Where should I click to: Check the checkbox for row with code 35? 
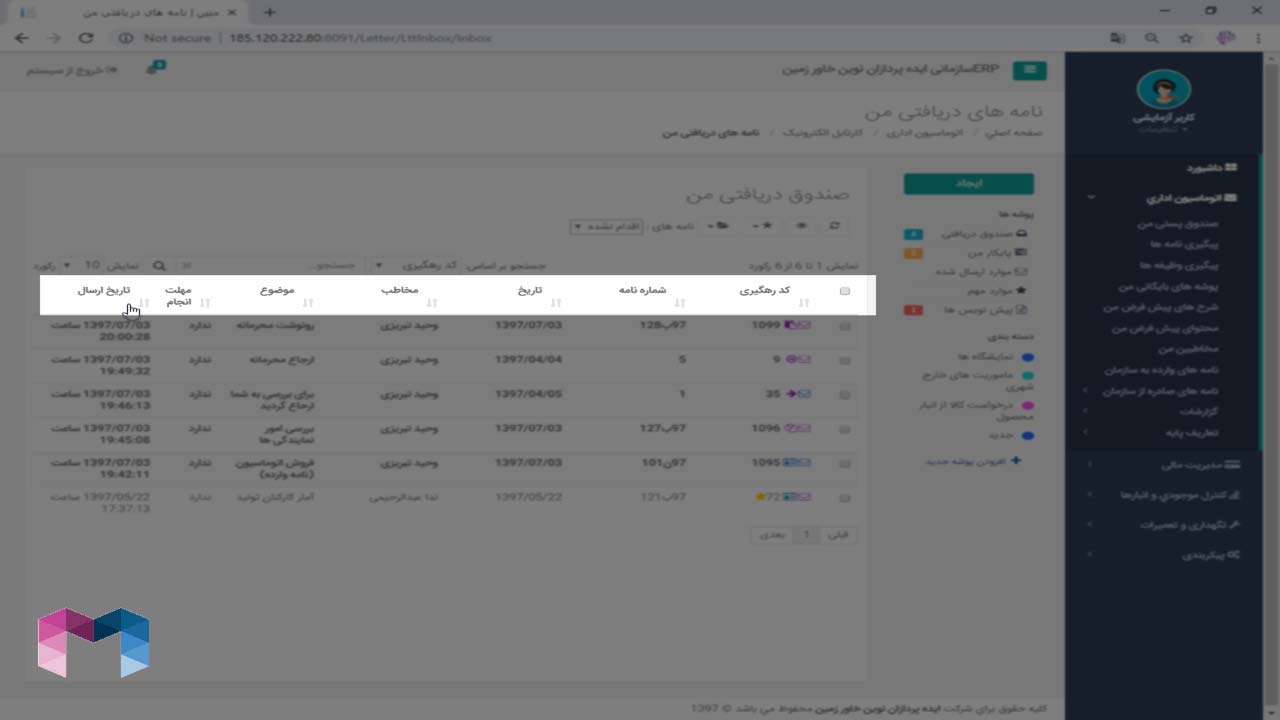[845, 395]
